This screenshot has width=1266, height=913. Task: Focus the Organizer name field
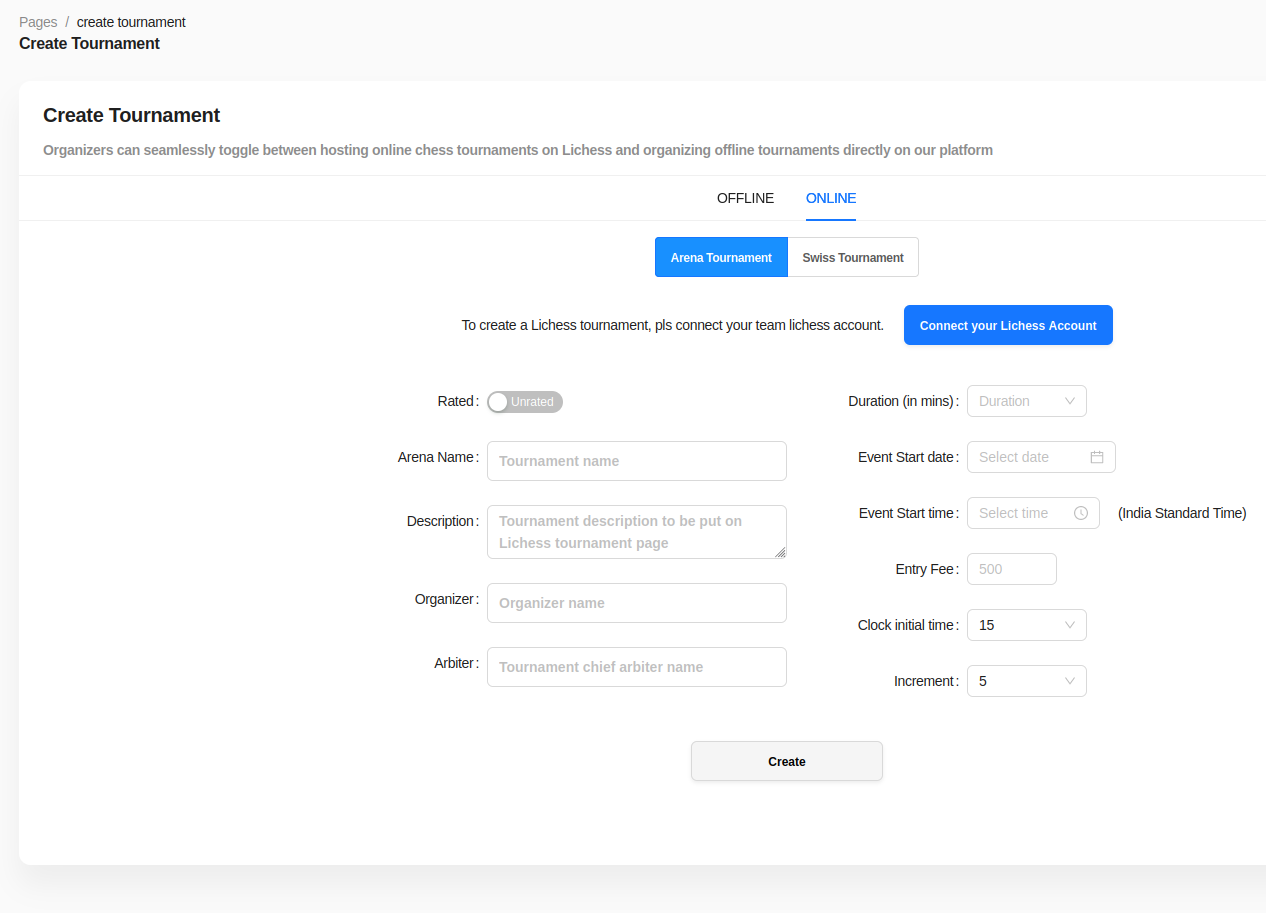[x=637, y=603]
